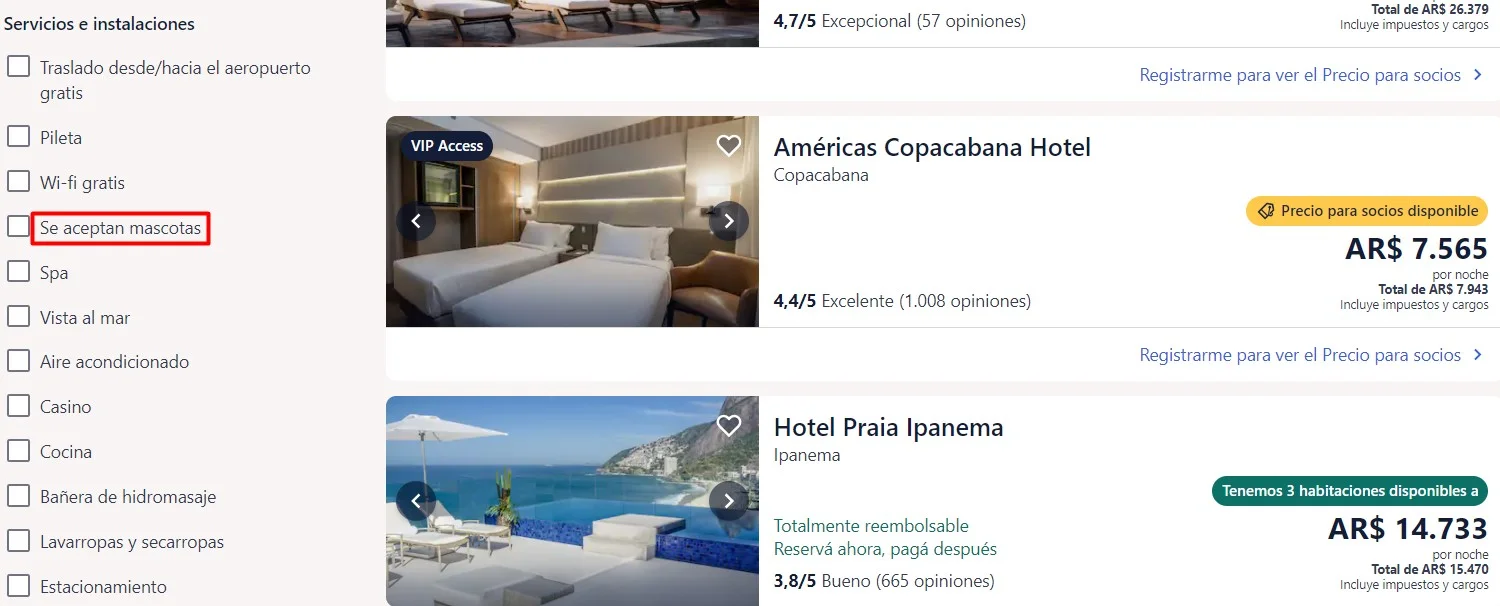Toggle the Vista al mar filter
The height and width of the screenshot is (606, 1500).
click(18, 317)
